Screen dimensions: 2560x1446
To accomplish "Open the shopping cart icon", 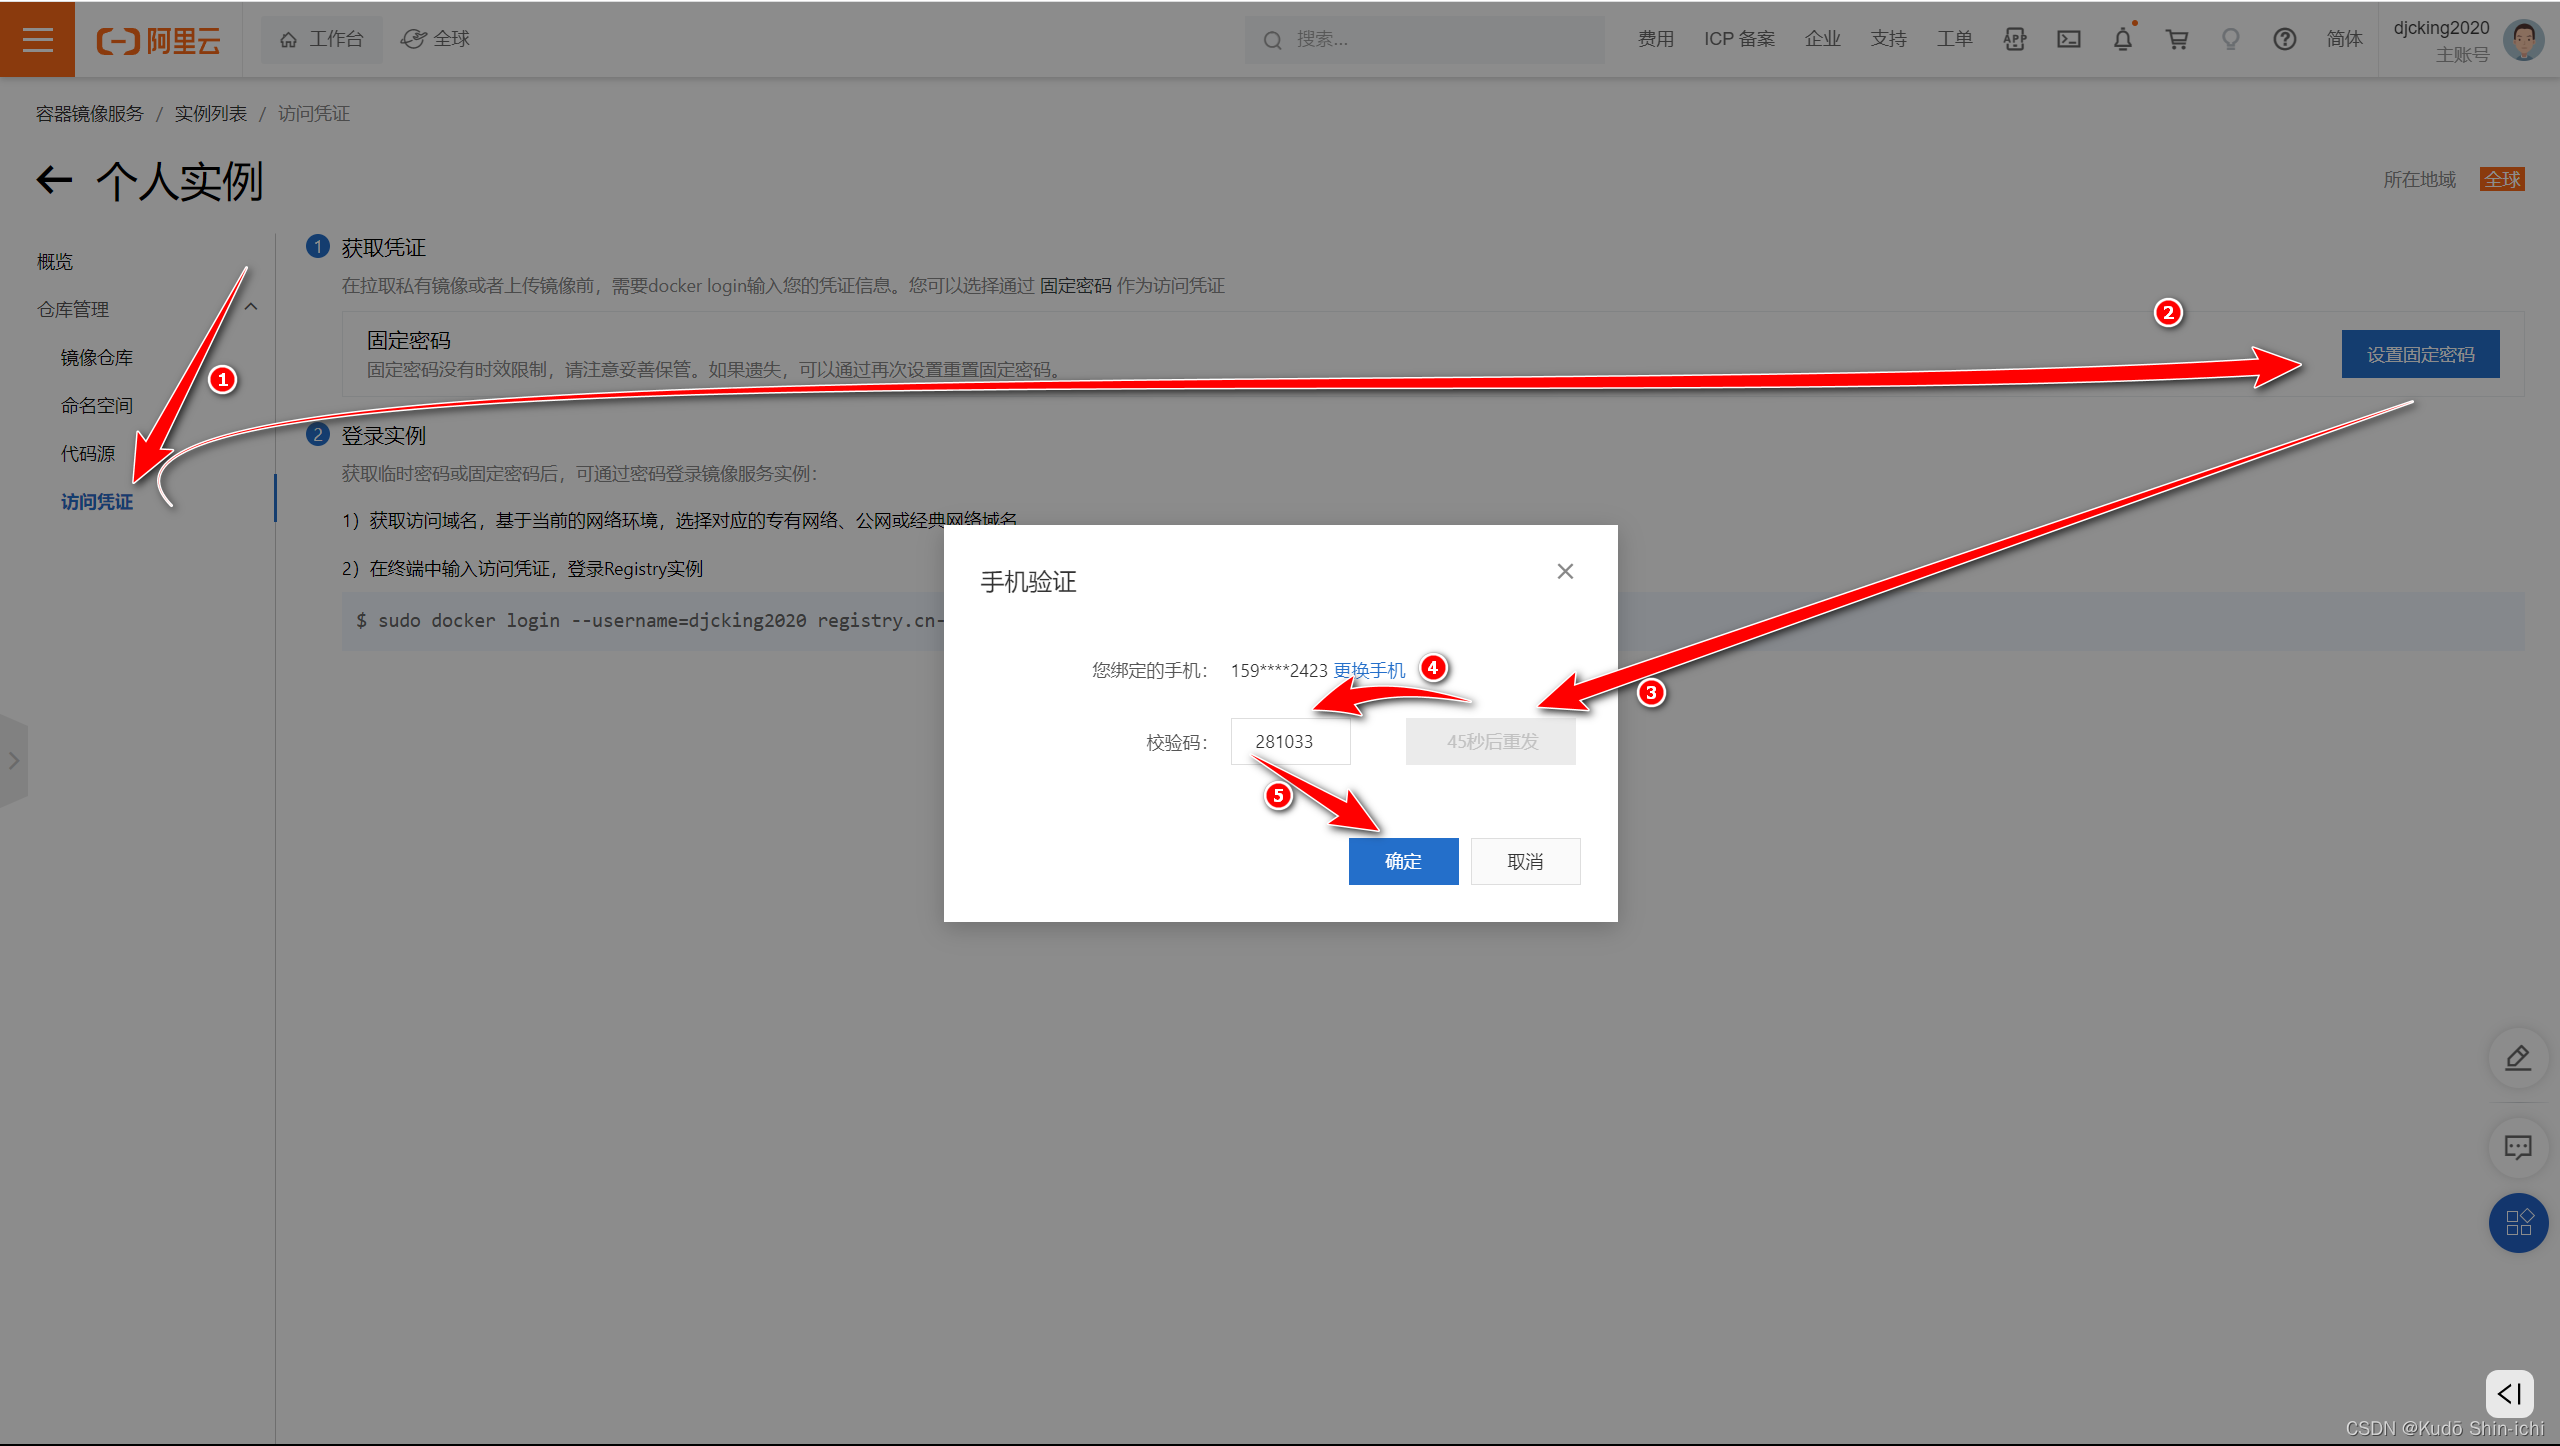I will tap(2176, 39).
